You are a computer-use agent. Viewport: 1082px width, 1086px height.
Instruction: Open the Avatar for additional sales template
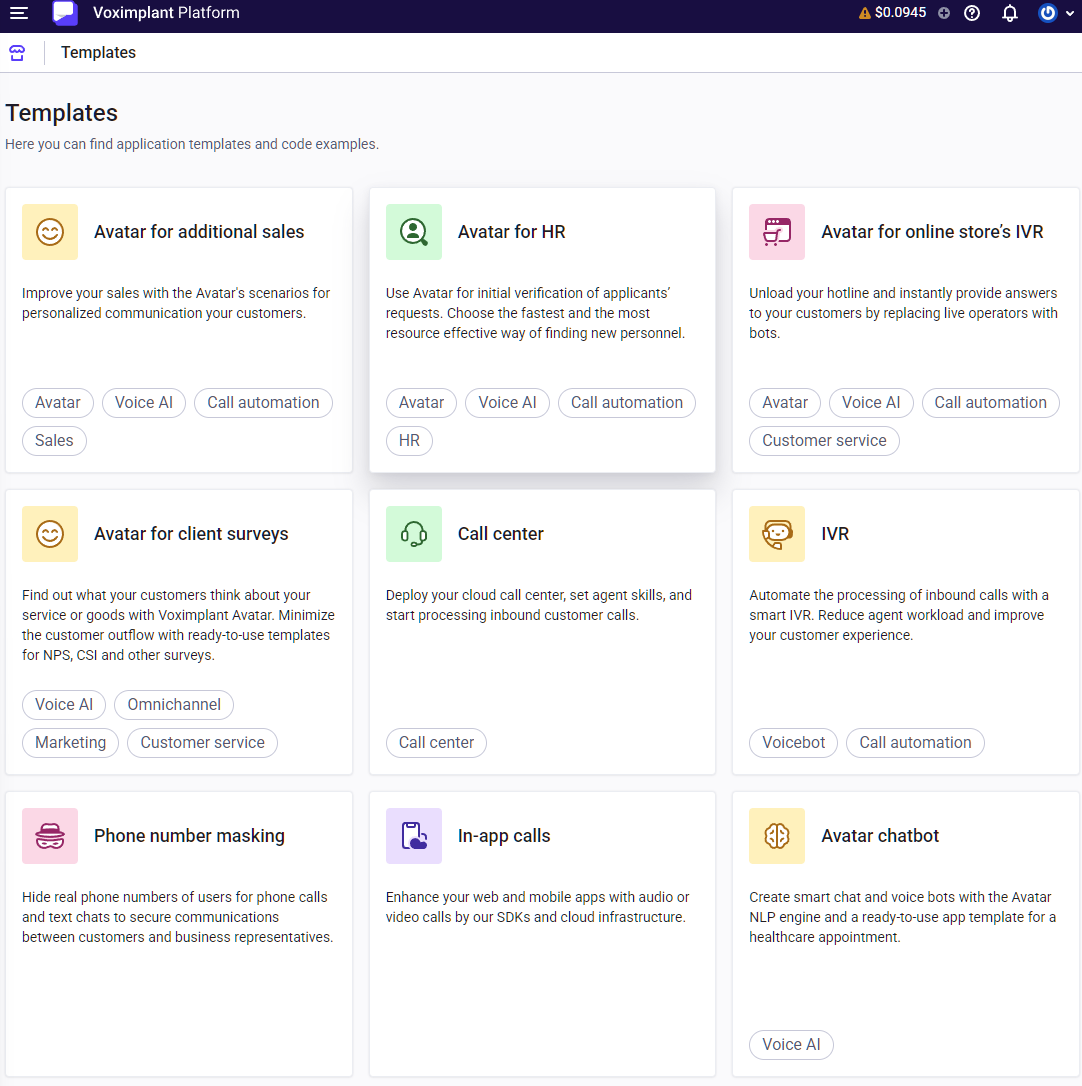pyautogui.click(x=199, y=232)
